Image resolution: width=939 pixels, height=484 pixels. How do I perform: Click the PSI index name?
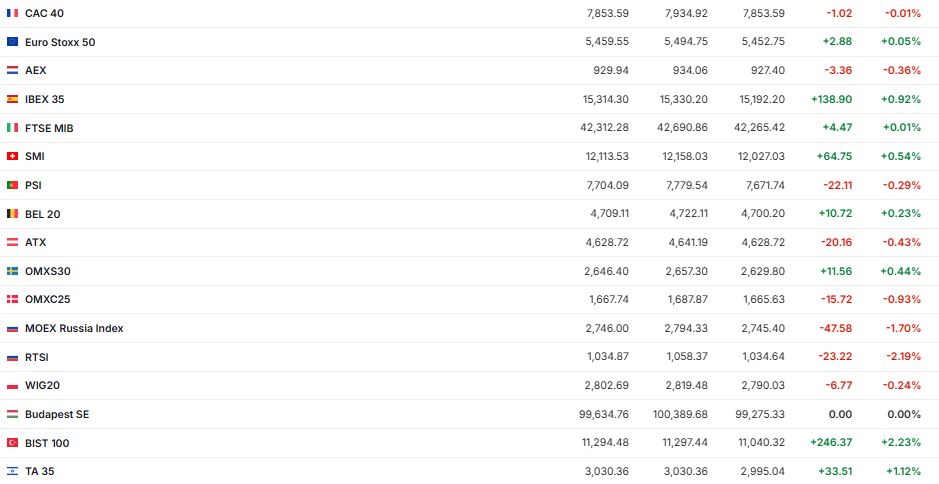pyautogui.click(x=33, y=185)
